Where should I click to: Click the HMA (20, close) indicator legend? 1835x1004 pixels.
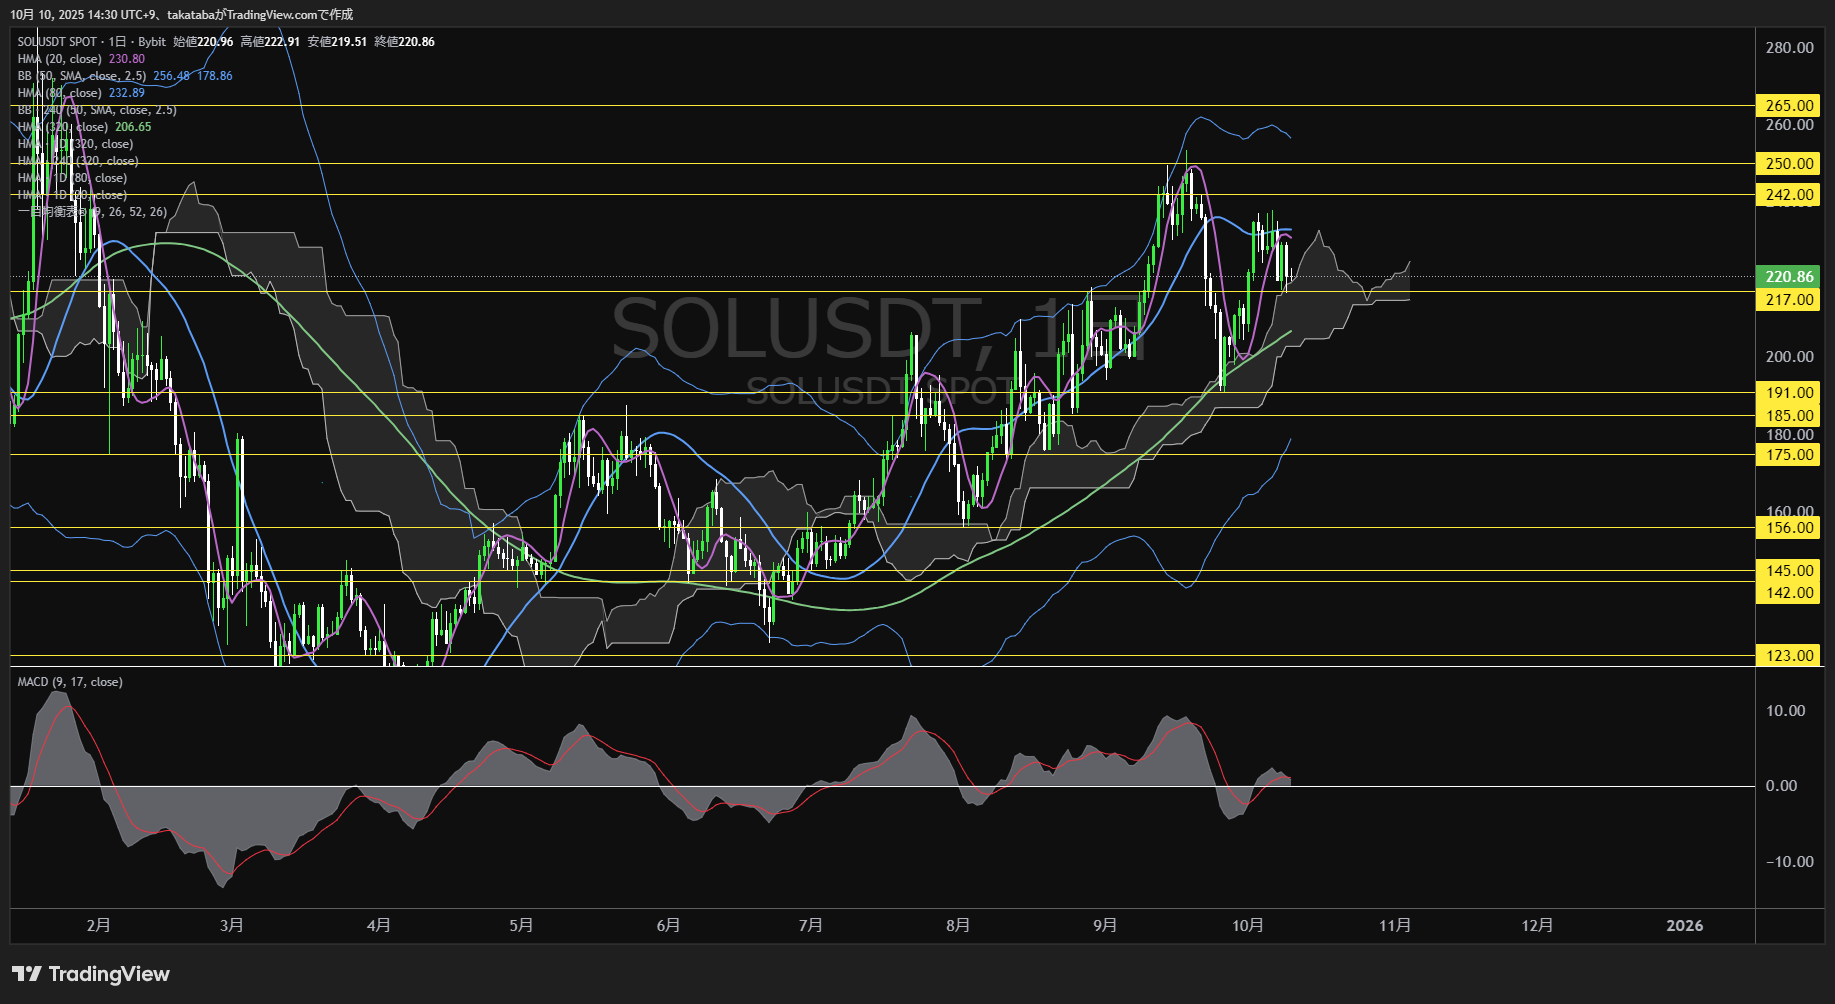pos(60,59)
